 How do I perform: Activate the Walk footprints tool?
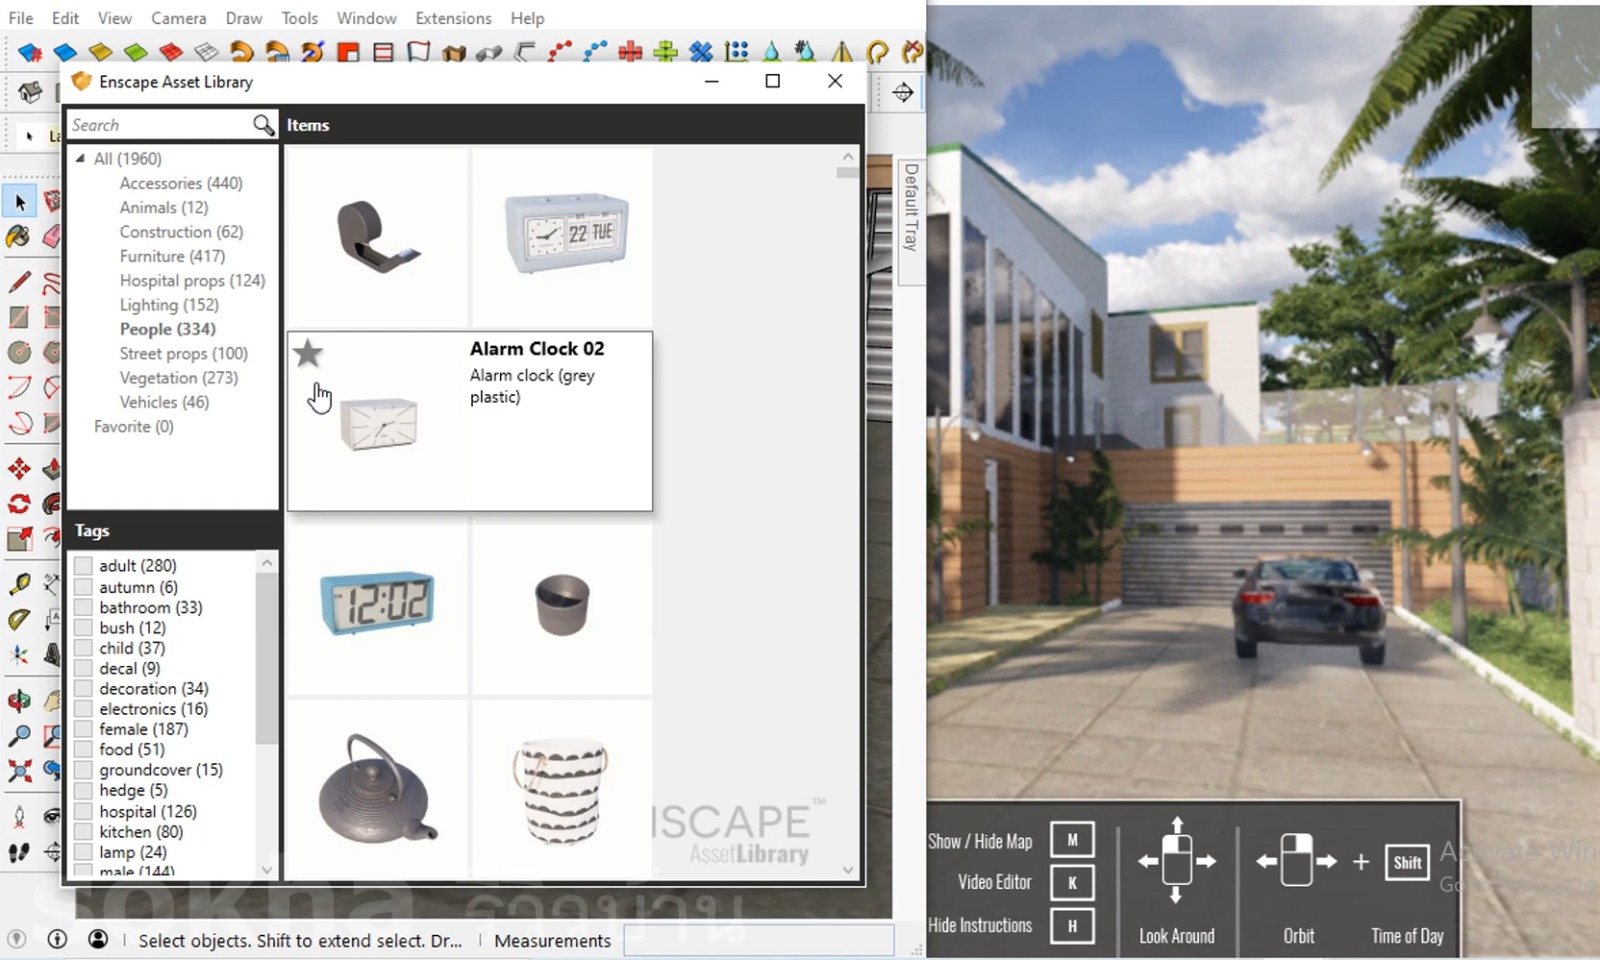click(19, 852)
